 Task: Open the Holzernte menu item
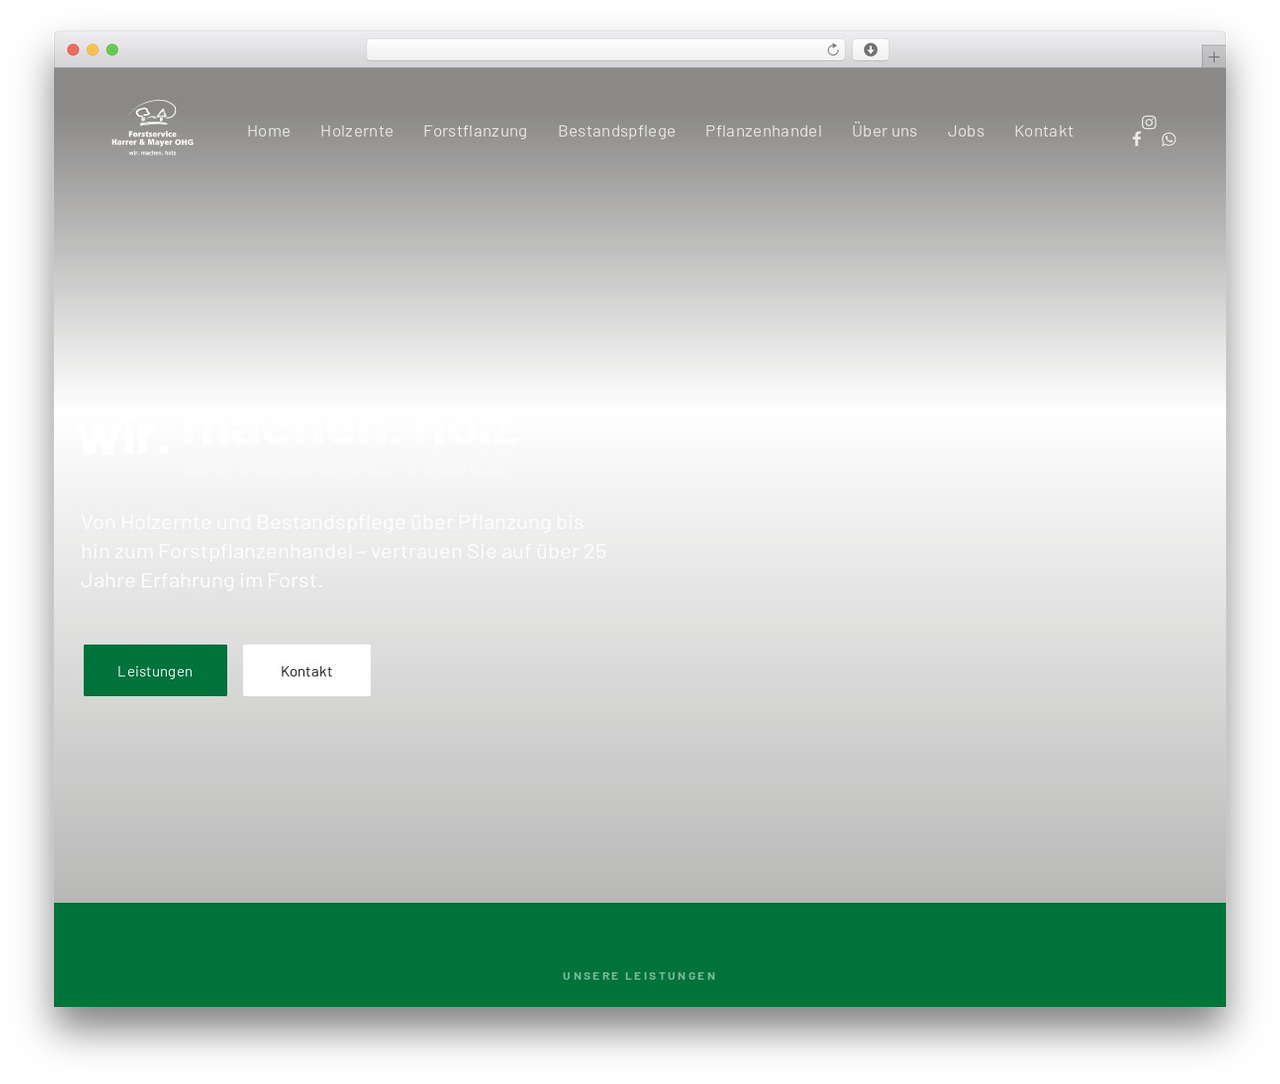click(x=357, y=131)
